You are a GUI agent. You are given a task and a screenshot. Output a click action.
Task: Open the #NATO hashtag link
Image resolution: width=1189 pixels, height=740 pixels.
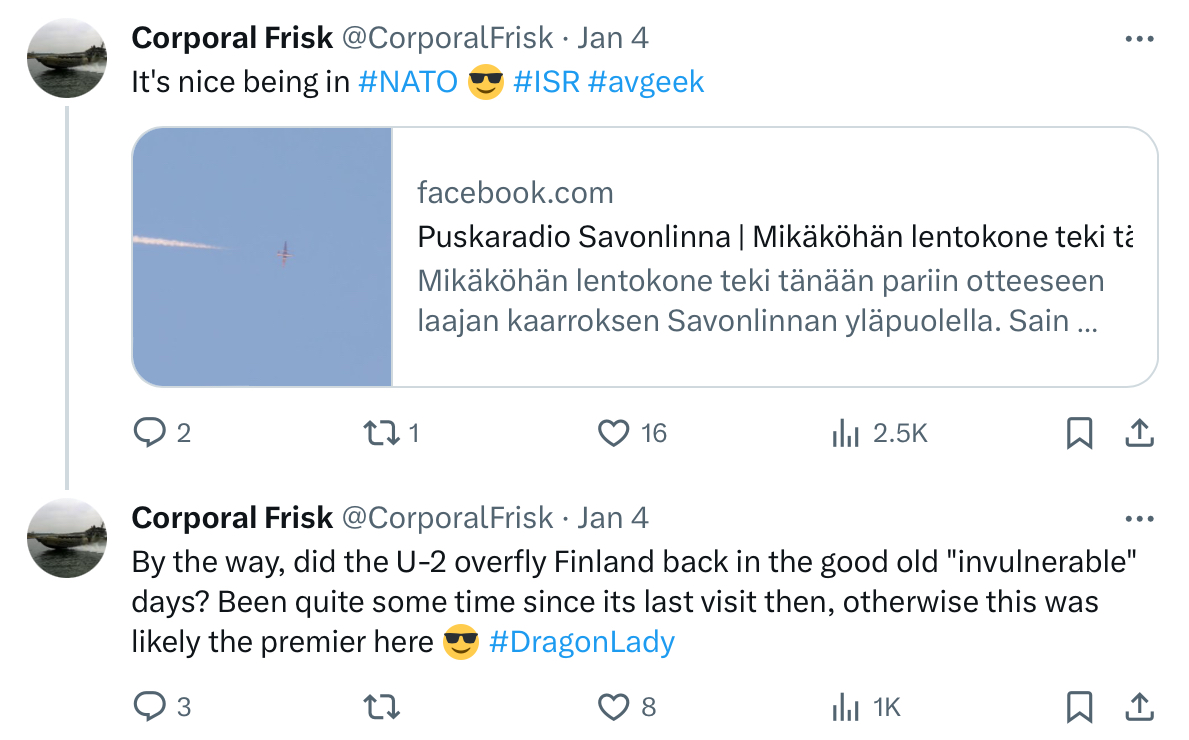point(408,81)
